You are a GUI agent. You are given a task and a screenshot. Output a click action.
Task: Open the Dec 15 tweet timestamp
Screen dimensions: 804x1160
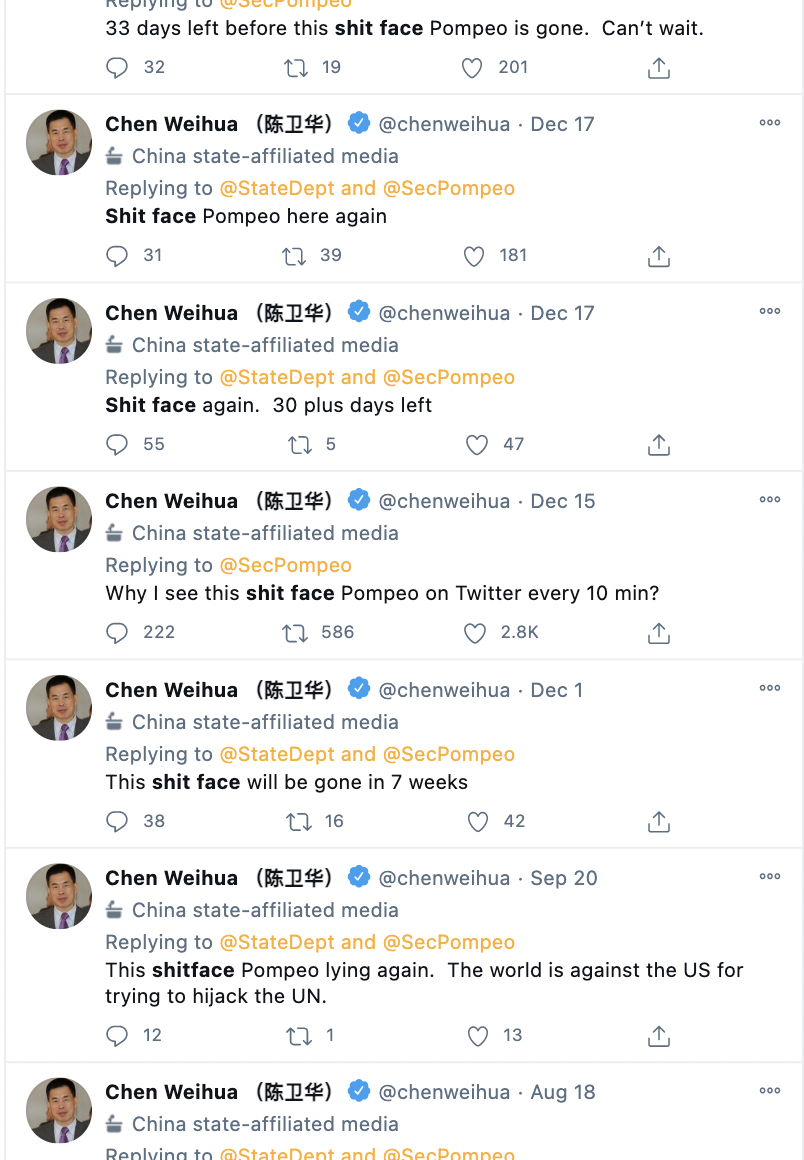coord(563,501)
